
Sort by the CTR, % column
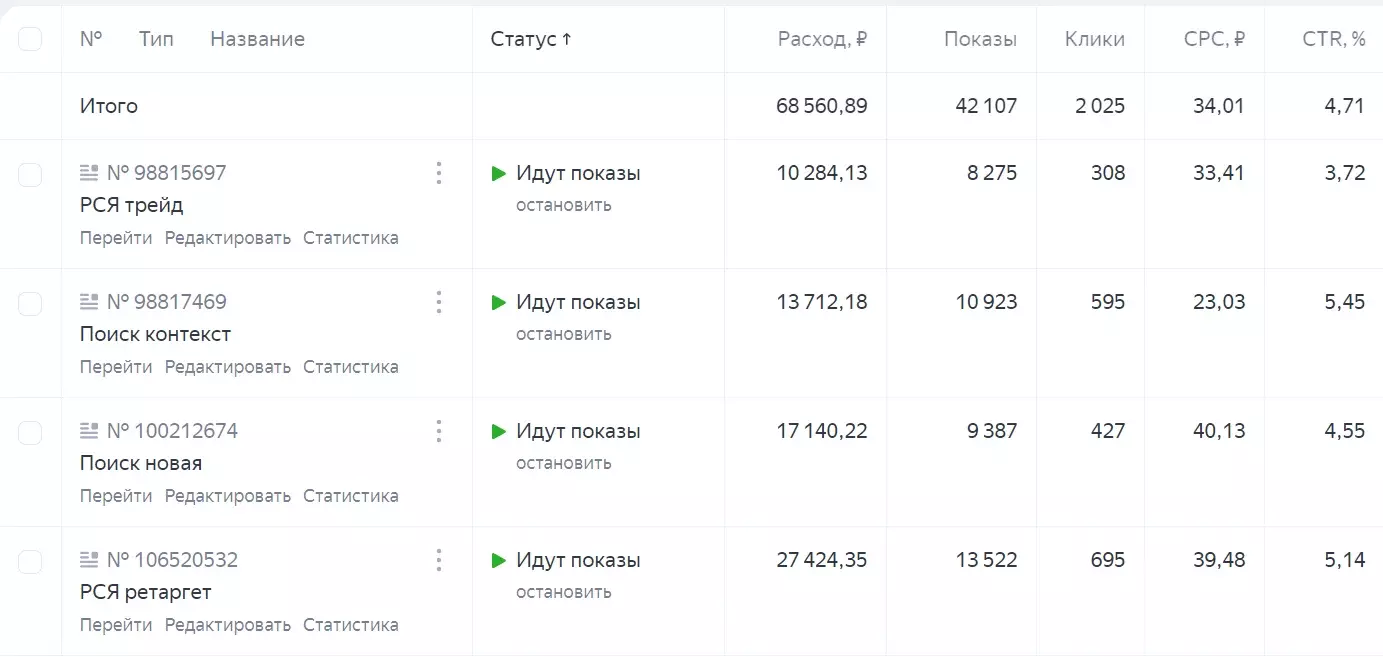1333,39
